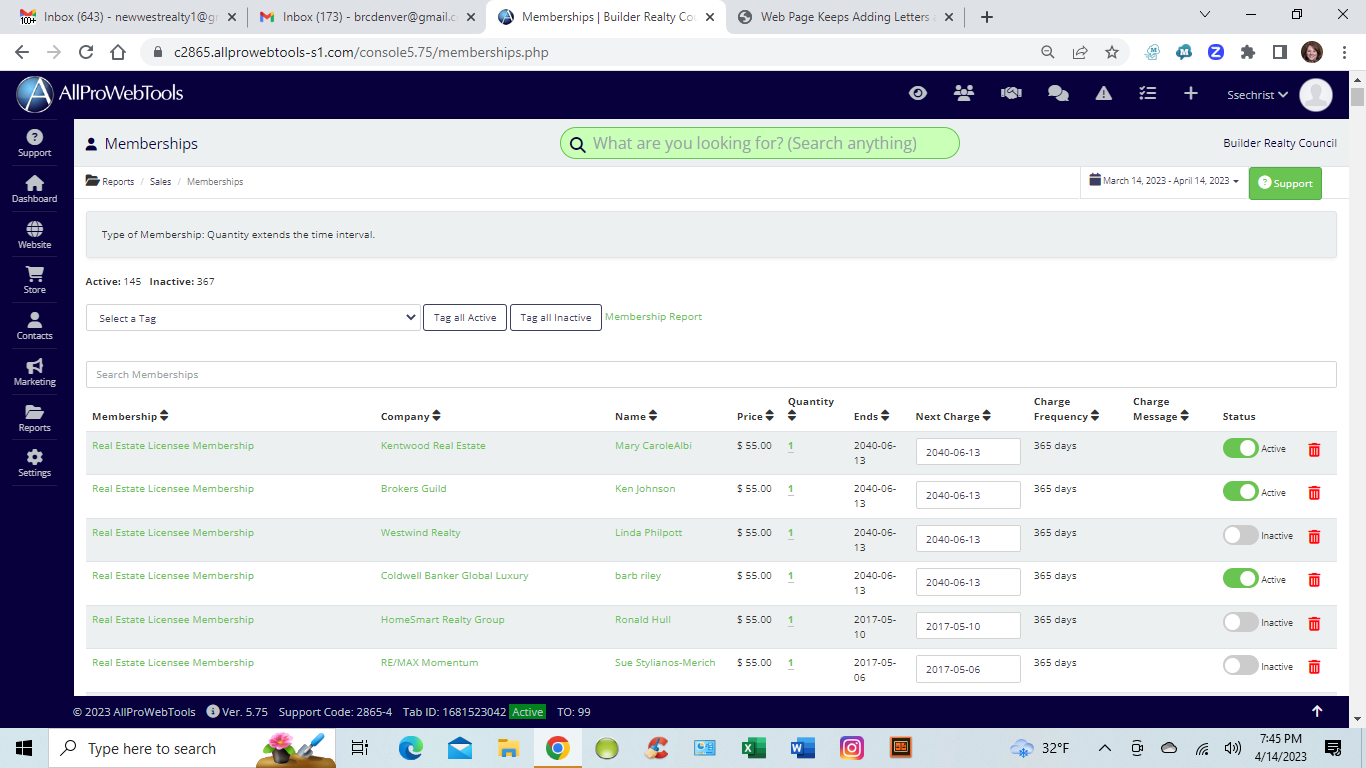
Task: Click Sales in the breadcrumb
Action: [160, 182]
